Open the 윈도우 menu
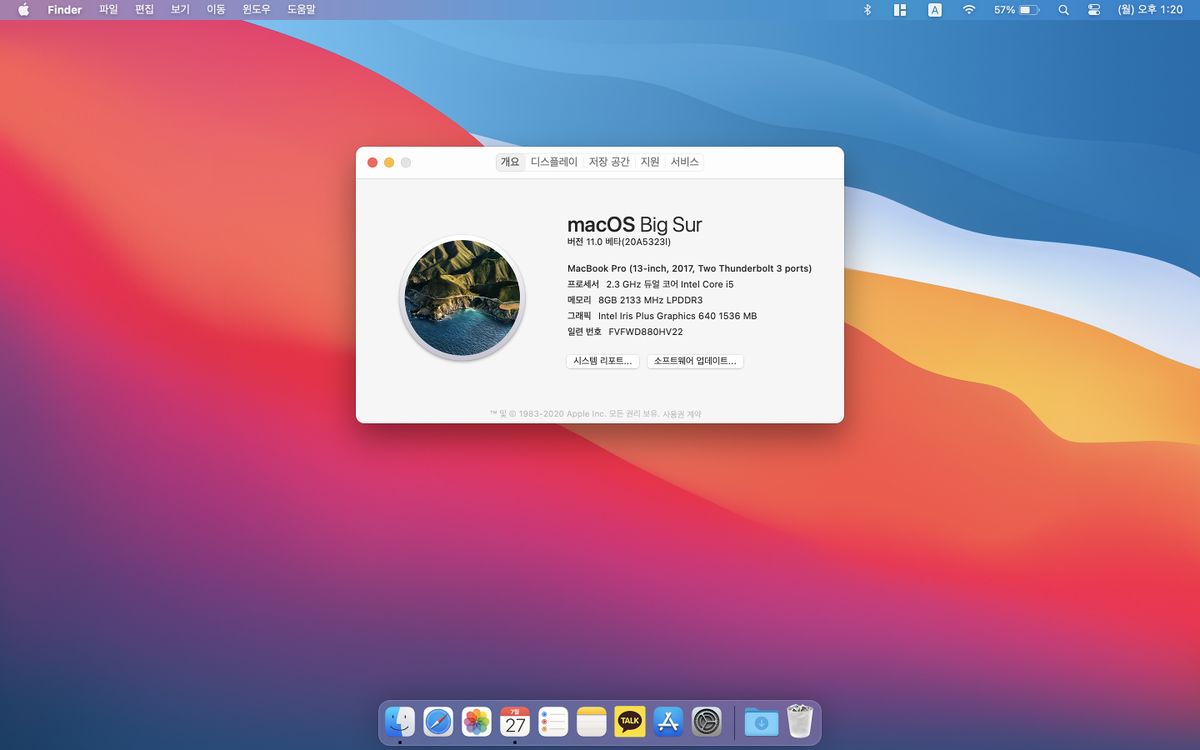 tap(257, 9)
